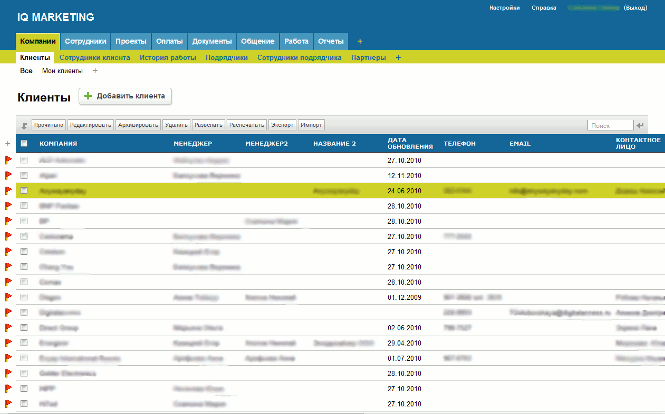
Task: Click the plus icon next to Мои клиенты filter
Action: 95,71
